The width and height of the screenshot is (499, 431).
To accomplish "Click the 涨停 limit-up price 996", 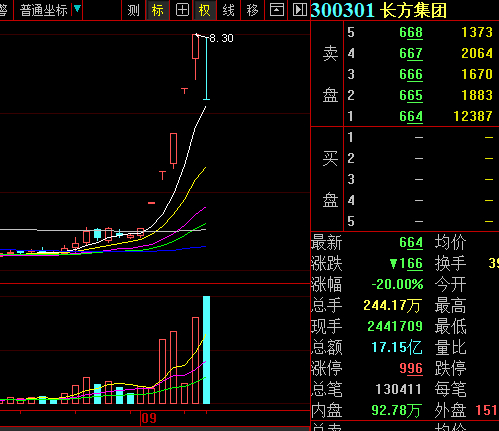I will (411, 368).
